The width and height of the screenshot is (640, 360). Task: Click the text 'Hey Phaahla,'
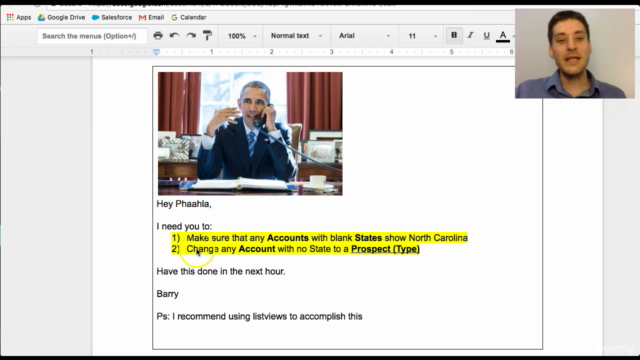(x=184, y=204)
